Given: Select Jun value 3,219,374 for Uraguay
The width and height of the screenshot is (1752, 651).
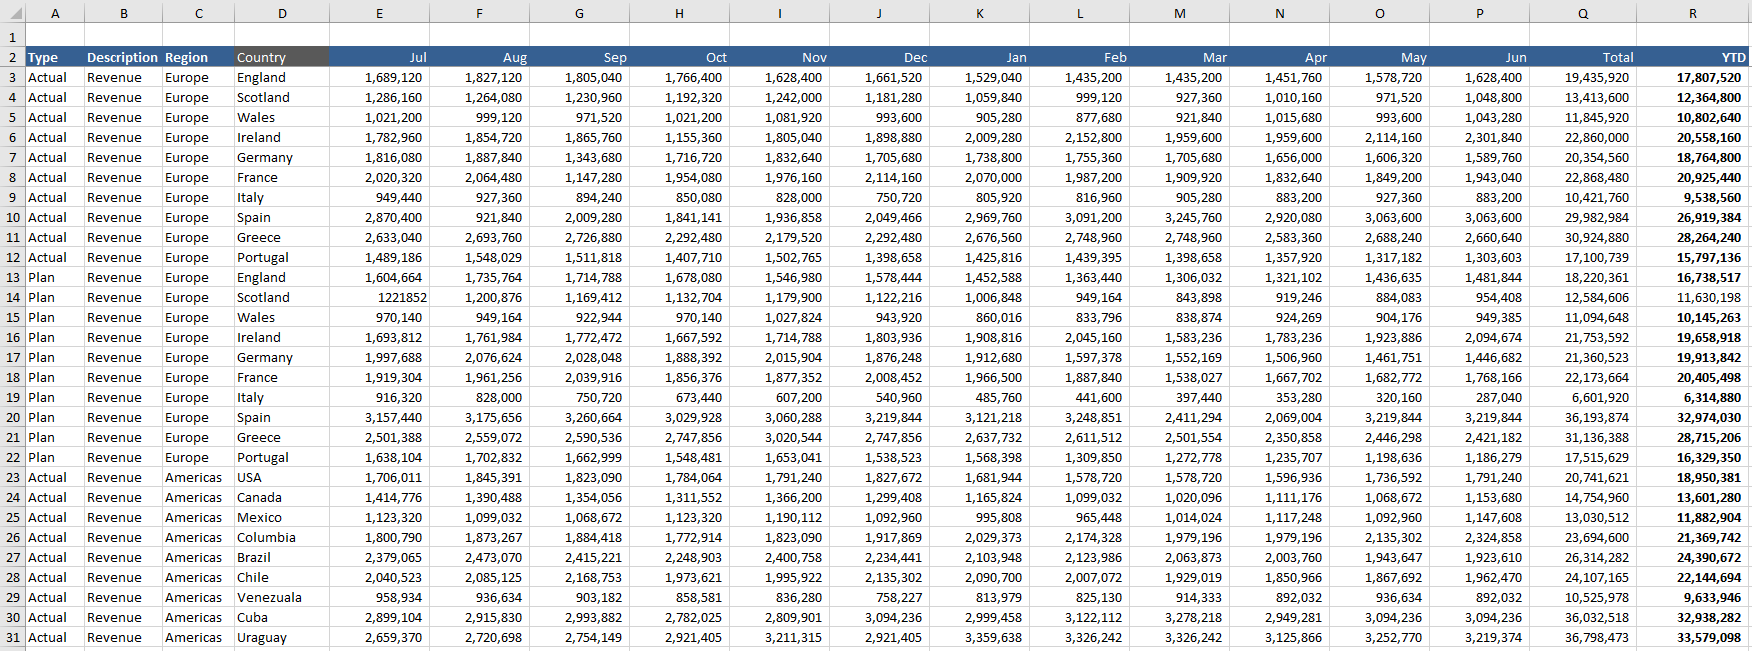Looking at the screenshot, I should pyautogui.click(x=1479, y=637).
